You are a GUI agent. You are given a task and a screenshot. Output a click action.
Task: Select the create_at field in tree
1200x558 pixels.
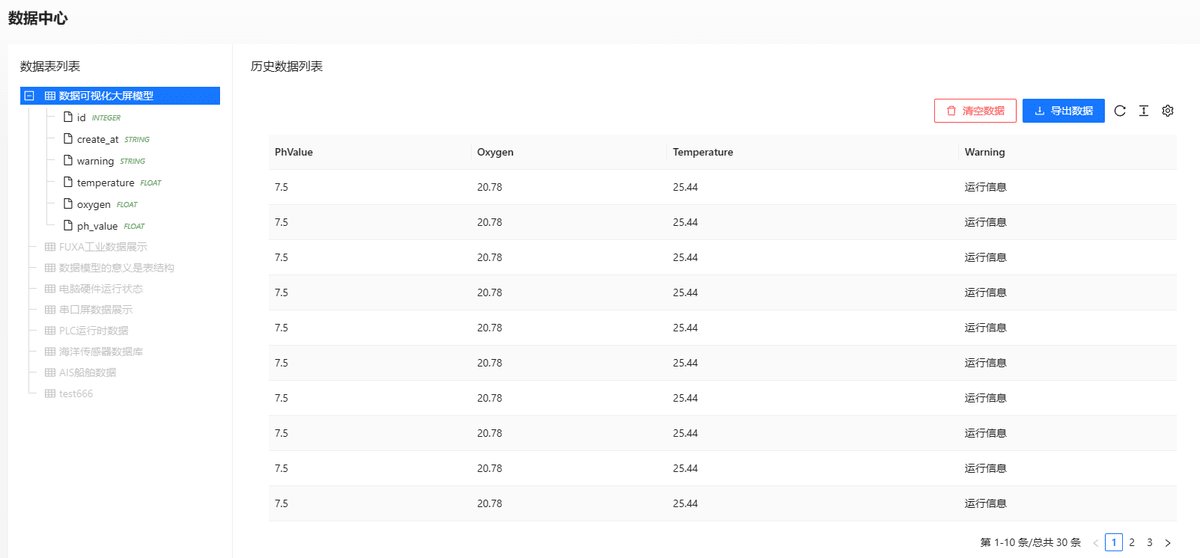click(98, 139)
